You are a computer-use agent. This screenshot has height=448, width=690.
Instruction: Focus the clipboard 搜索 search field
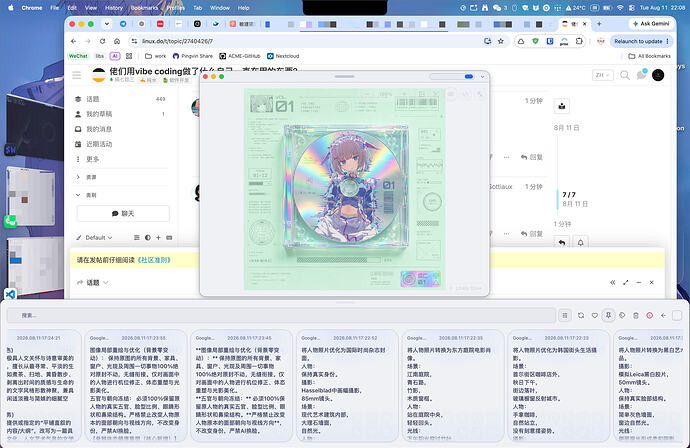click(x=282, y=316)
